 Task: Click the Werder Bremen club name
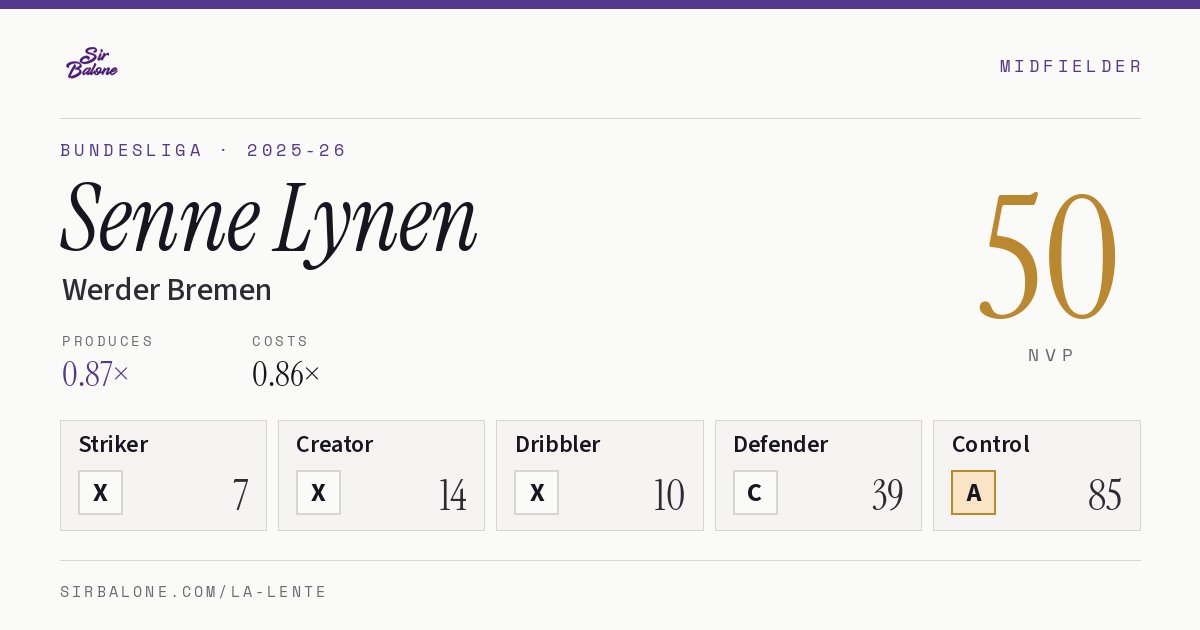(x=167, y=290)
